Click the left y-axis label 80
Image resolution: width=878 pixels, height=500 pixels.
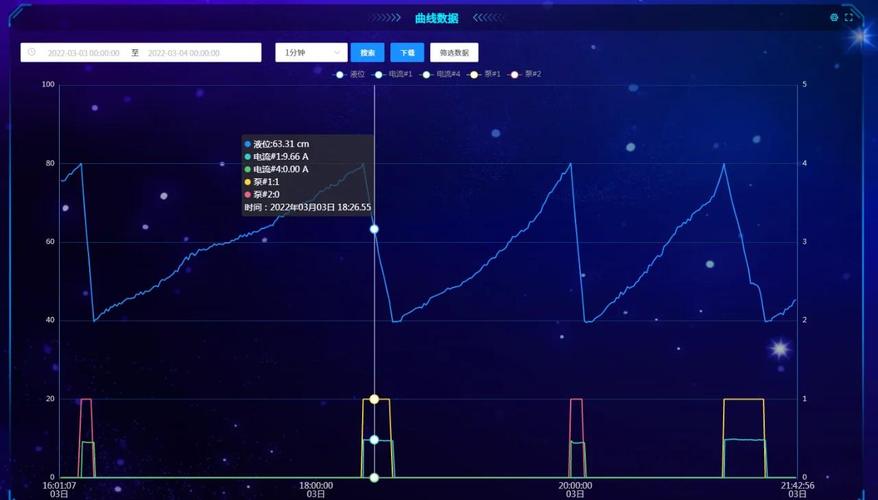[x=50, y=163]
